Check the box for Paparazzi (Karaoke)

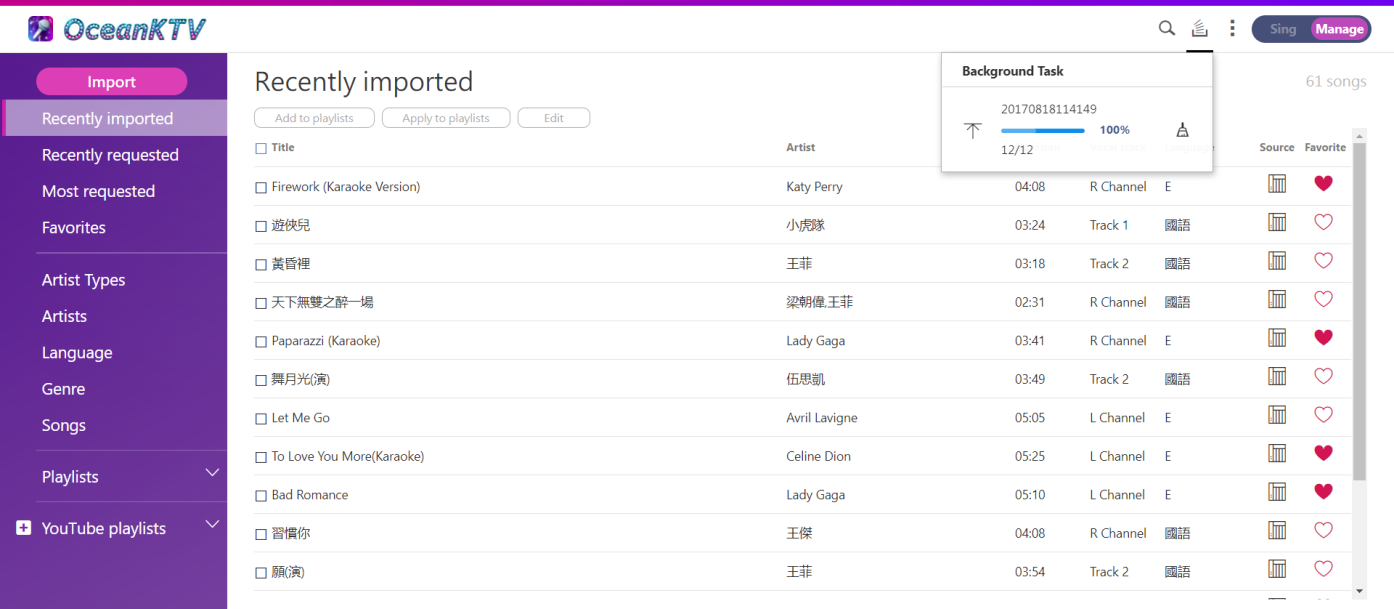261,341
